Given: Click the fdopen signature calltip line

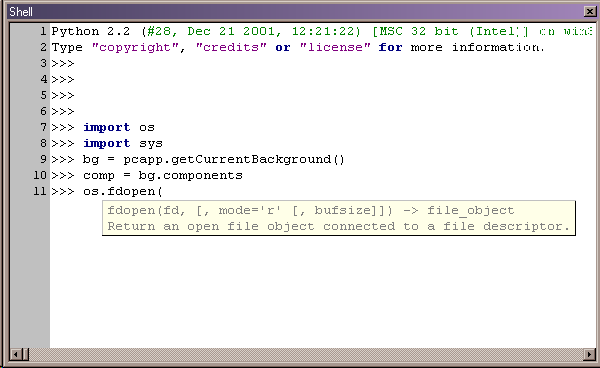Looking at the screenshot, I should tap(311, 210).
